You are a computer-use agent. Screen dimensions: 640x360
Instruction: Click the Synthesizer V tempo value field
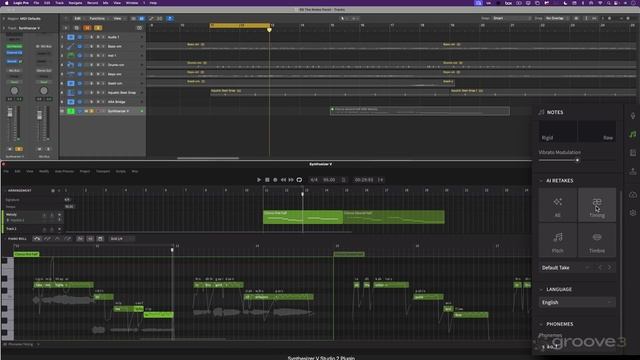[329, 180]
